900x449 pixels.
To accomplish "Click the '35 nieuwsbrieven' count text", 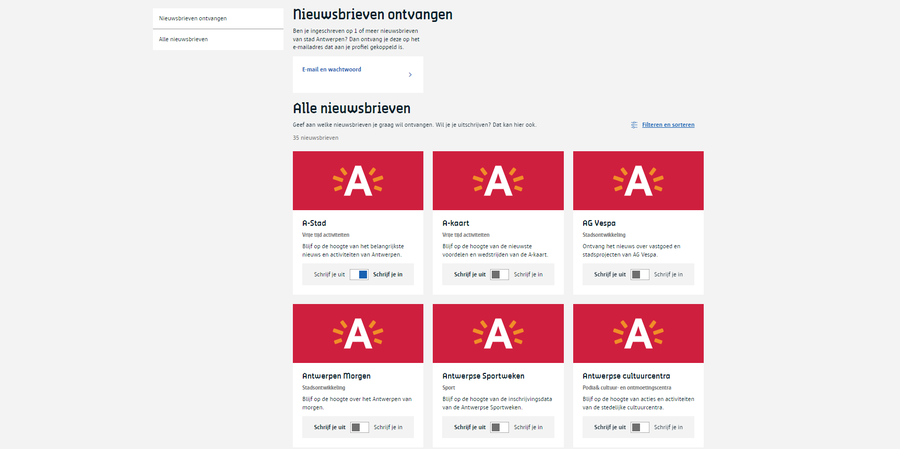I will pyautogui.click(x=316, y=138).
